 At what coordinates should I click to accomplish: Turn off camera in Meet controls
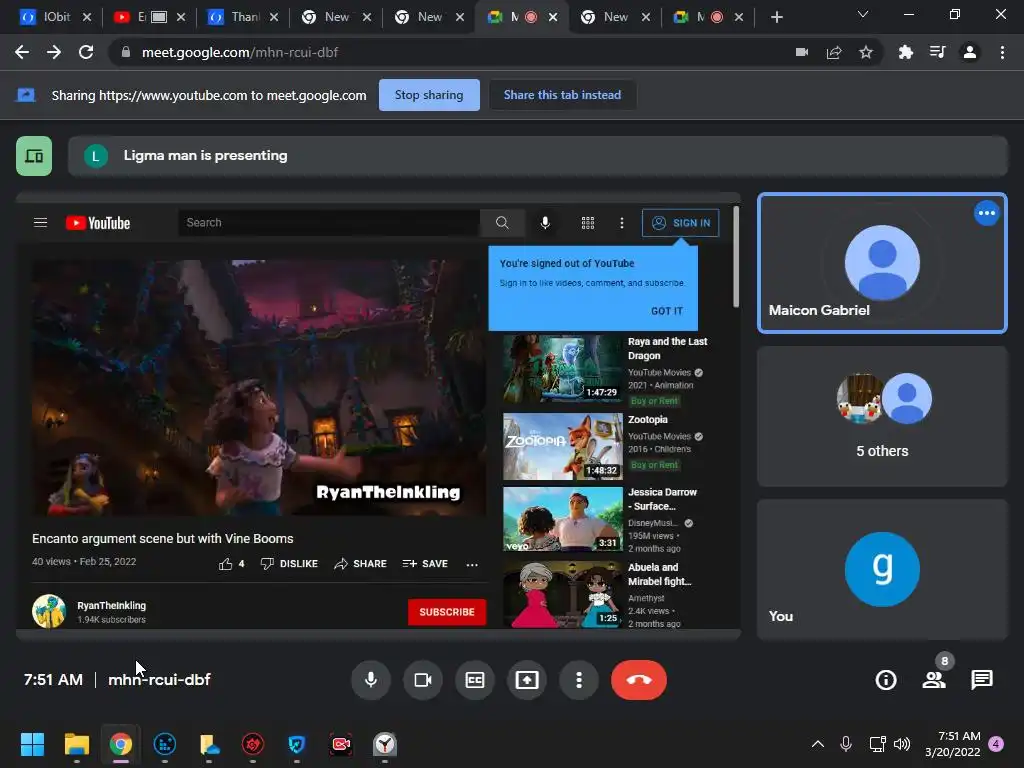coord(423,680)
